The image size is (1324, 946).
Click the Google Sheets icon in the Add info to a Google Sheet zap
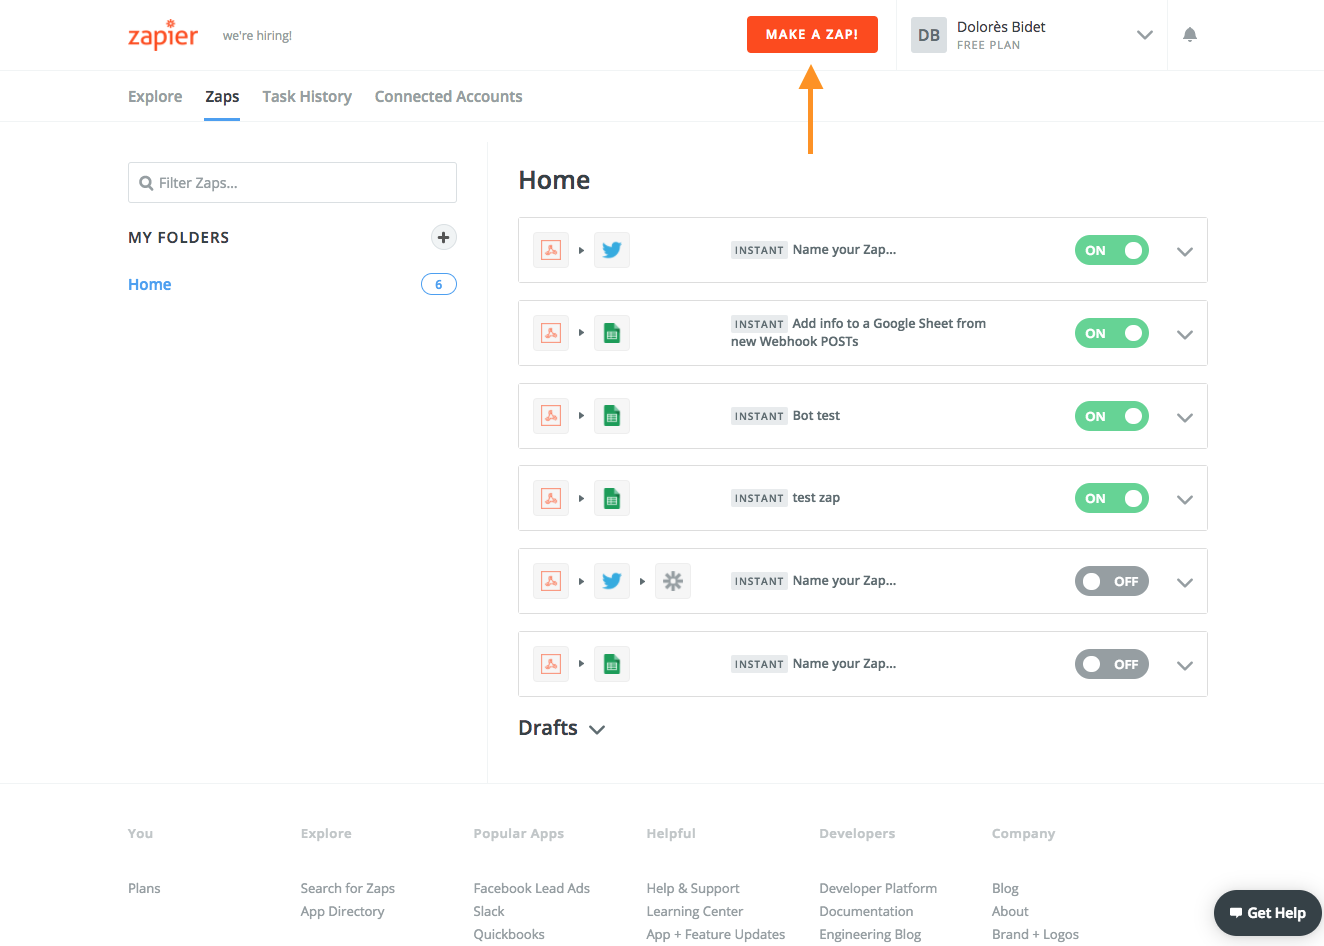[x=612, y=333]
